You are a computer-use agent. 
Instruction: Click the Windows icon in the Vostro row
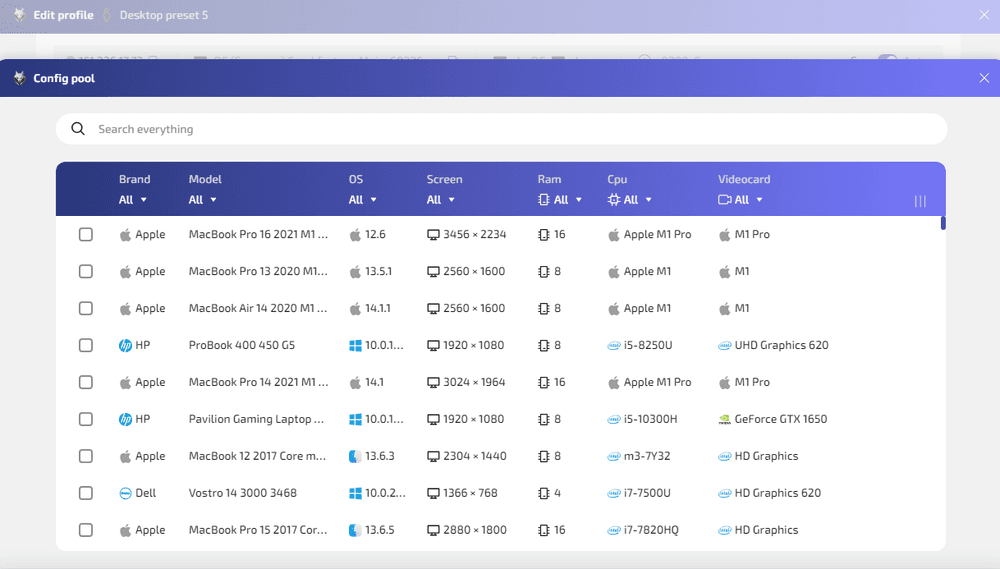point(355,494)
